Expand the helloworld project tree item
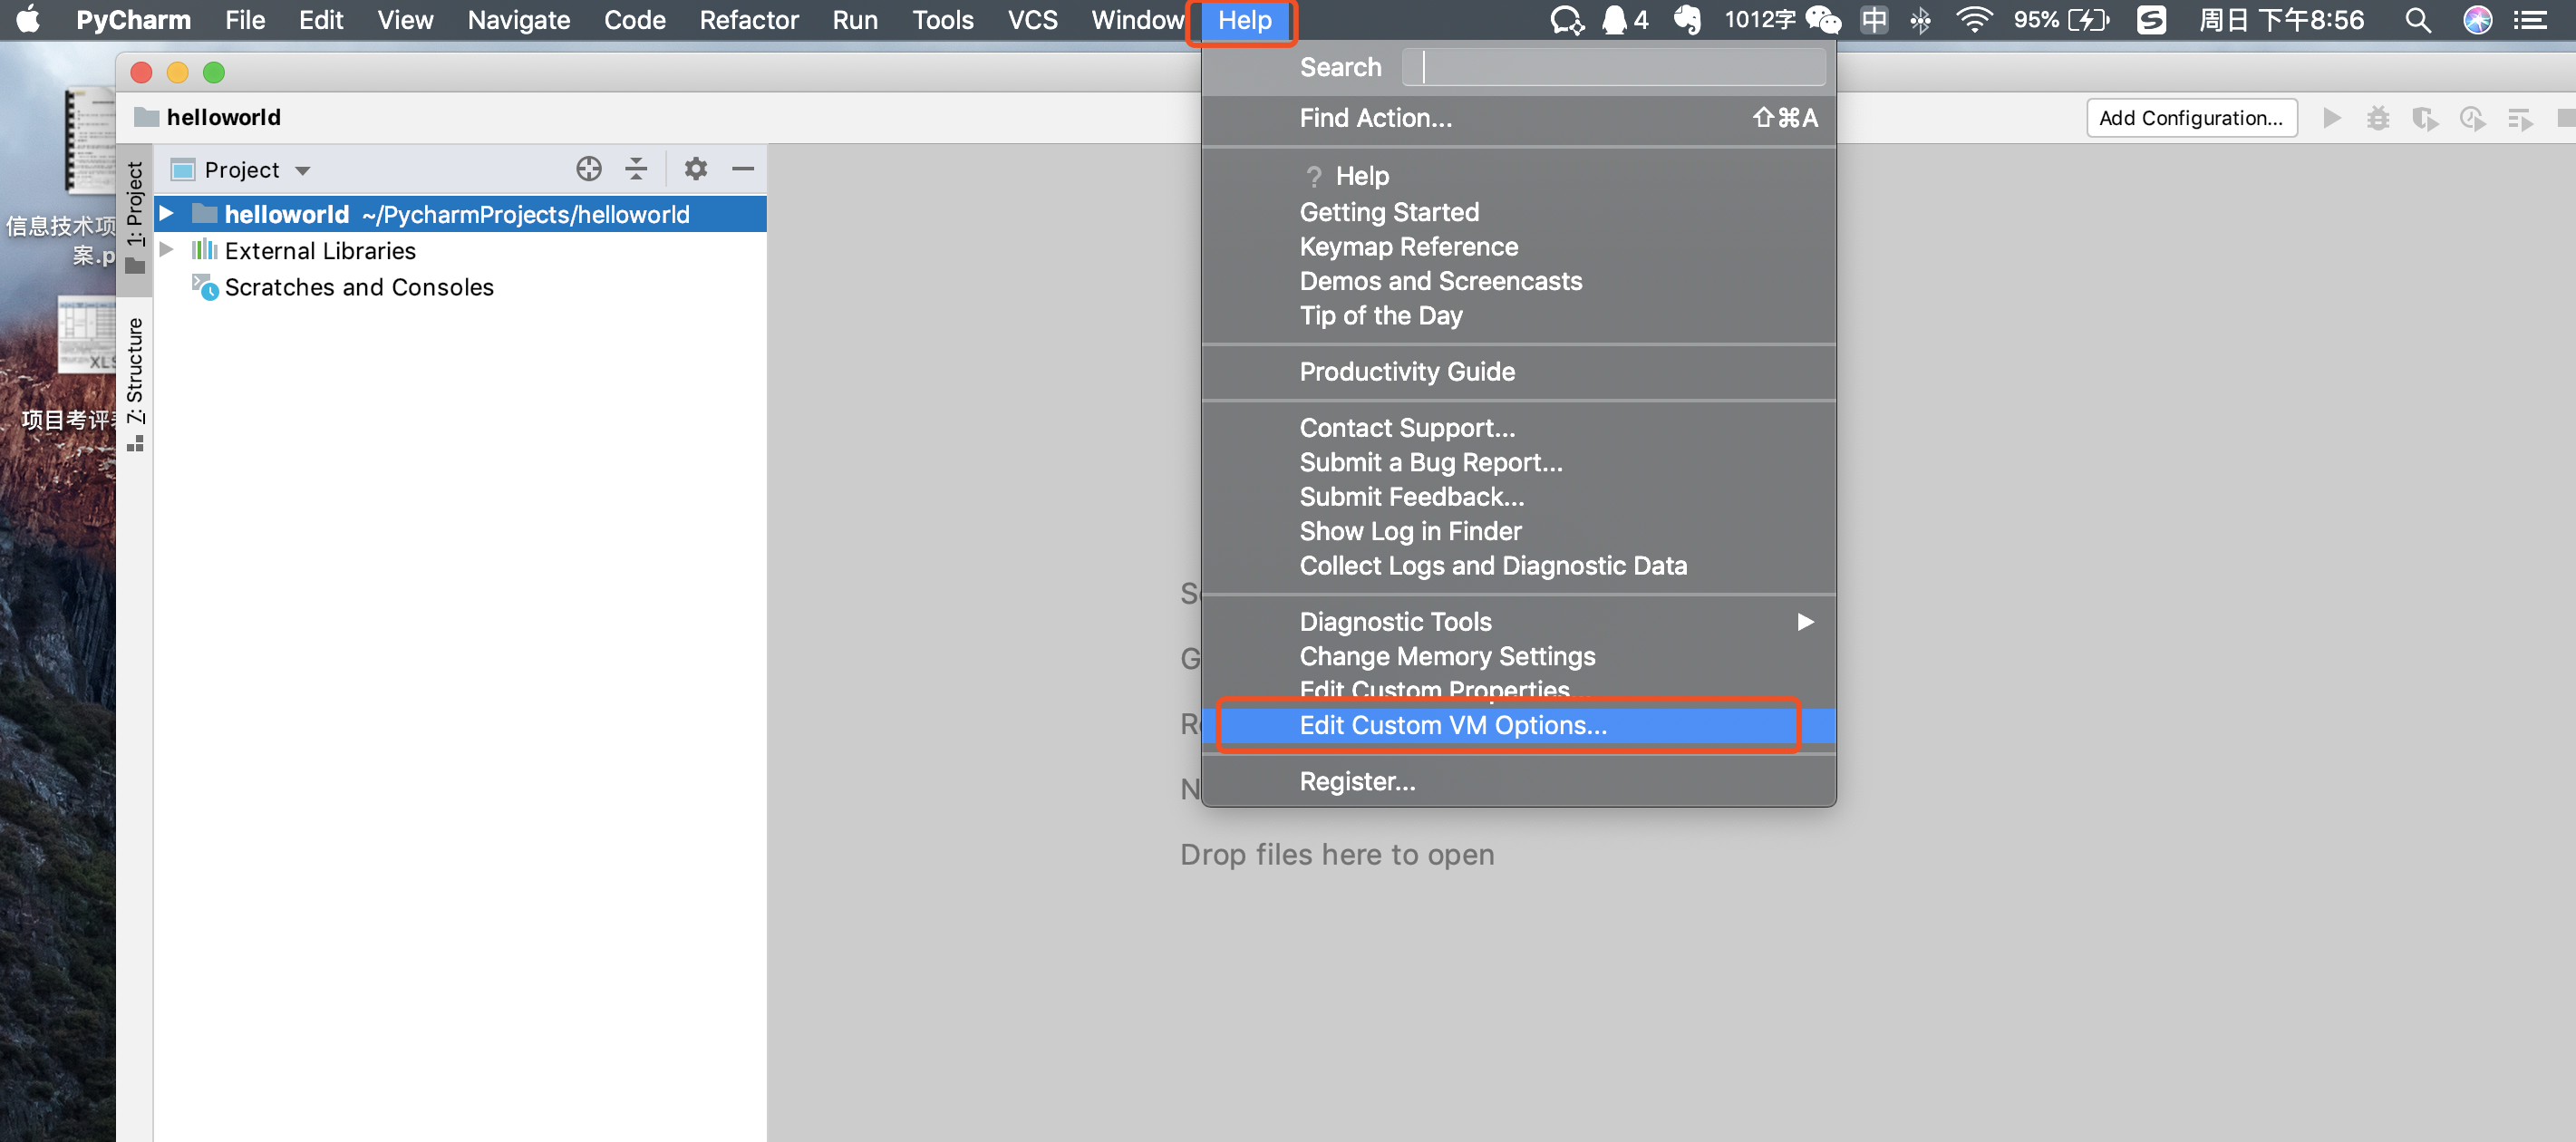Screen dimensions: 2576x1142 pos(164,214)
